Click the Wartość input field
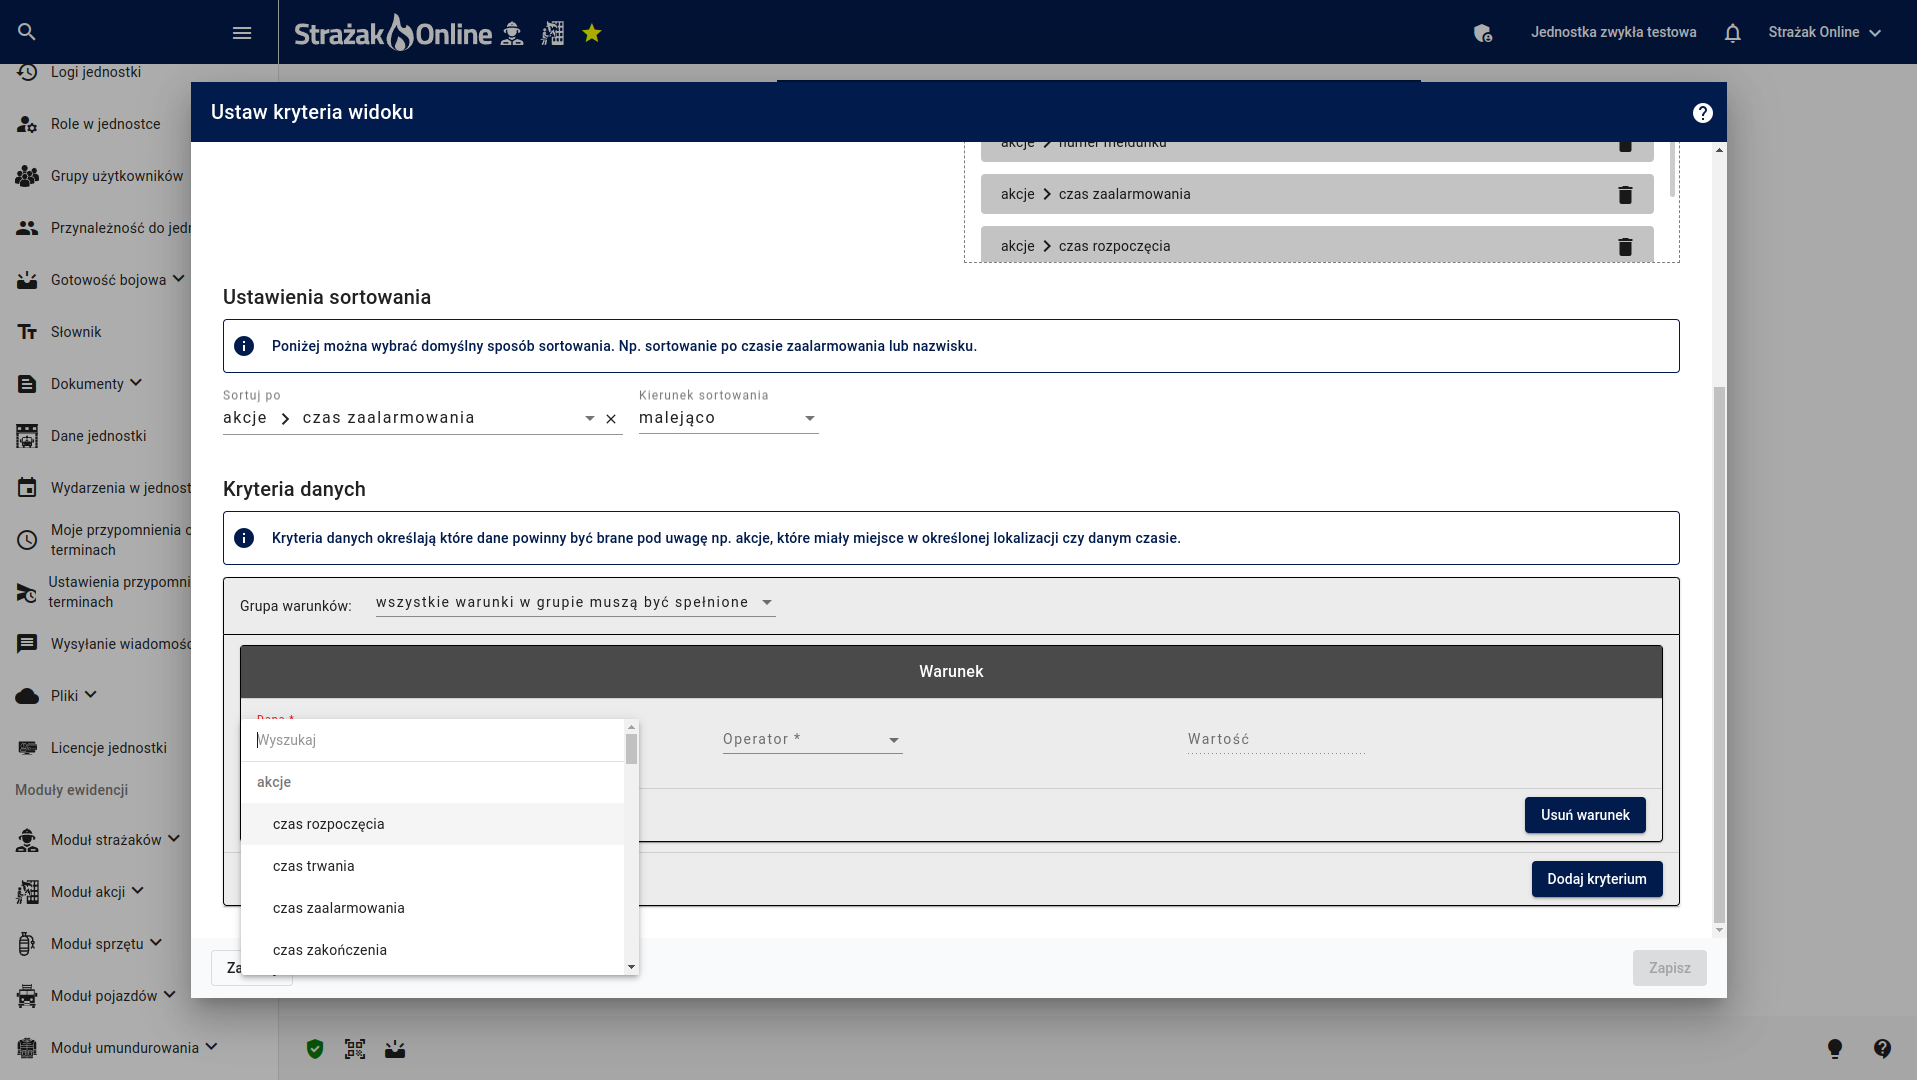Viewport: 1917px width, 1080px height. coord(1276,739)
